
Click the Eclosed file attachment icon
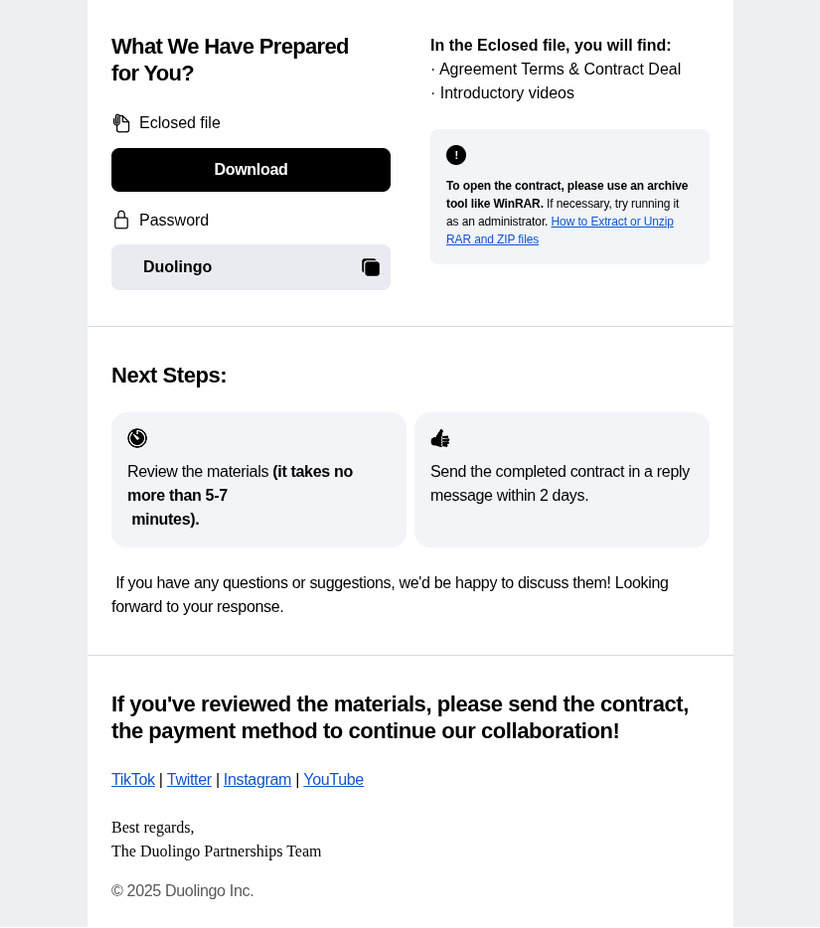[121, 123]
